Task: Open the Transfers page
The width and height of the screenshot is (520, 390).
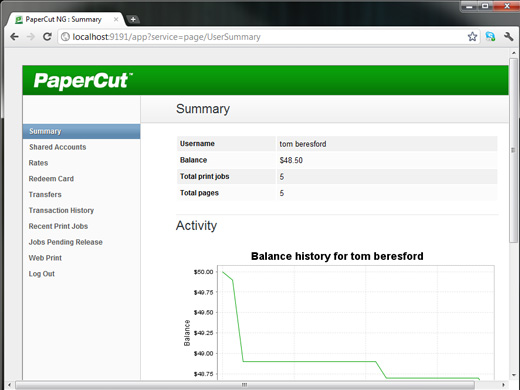Action: coord(45,195)
